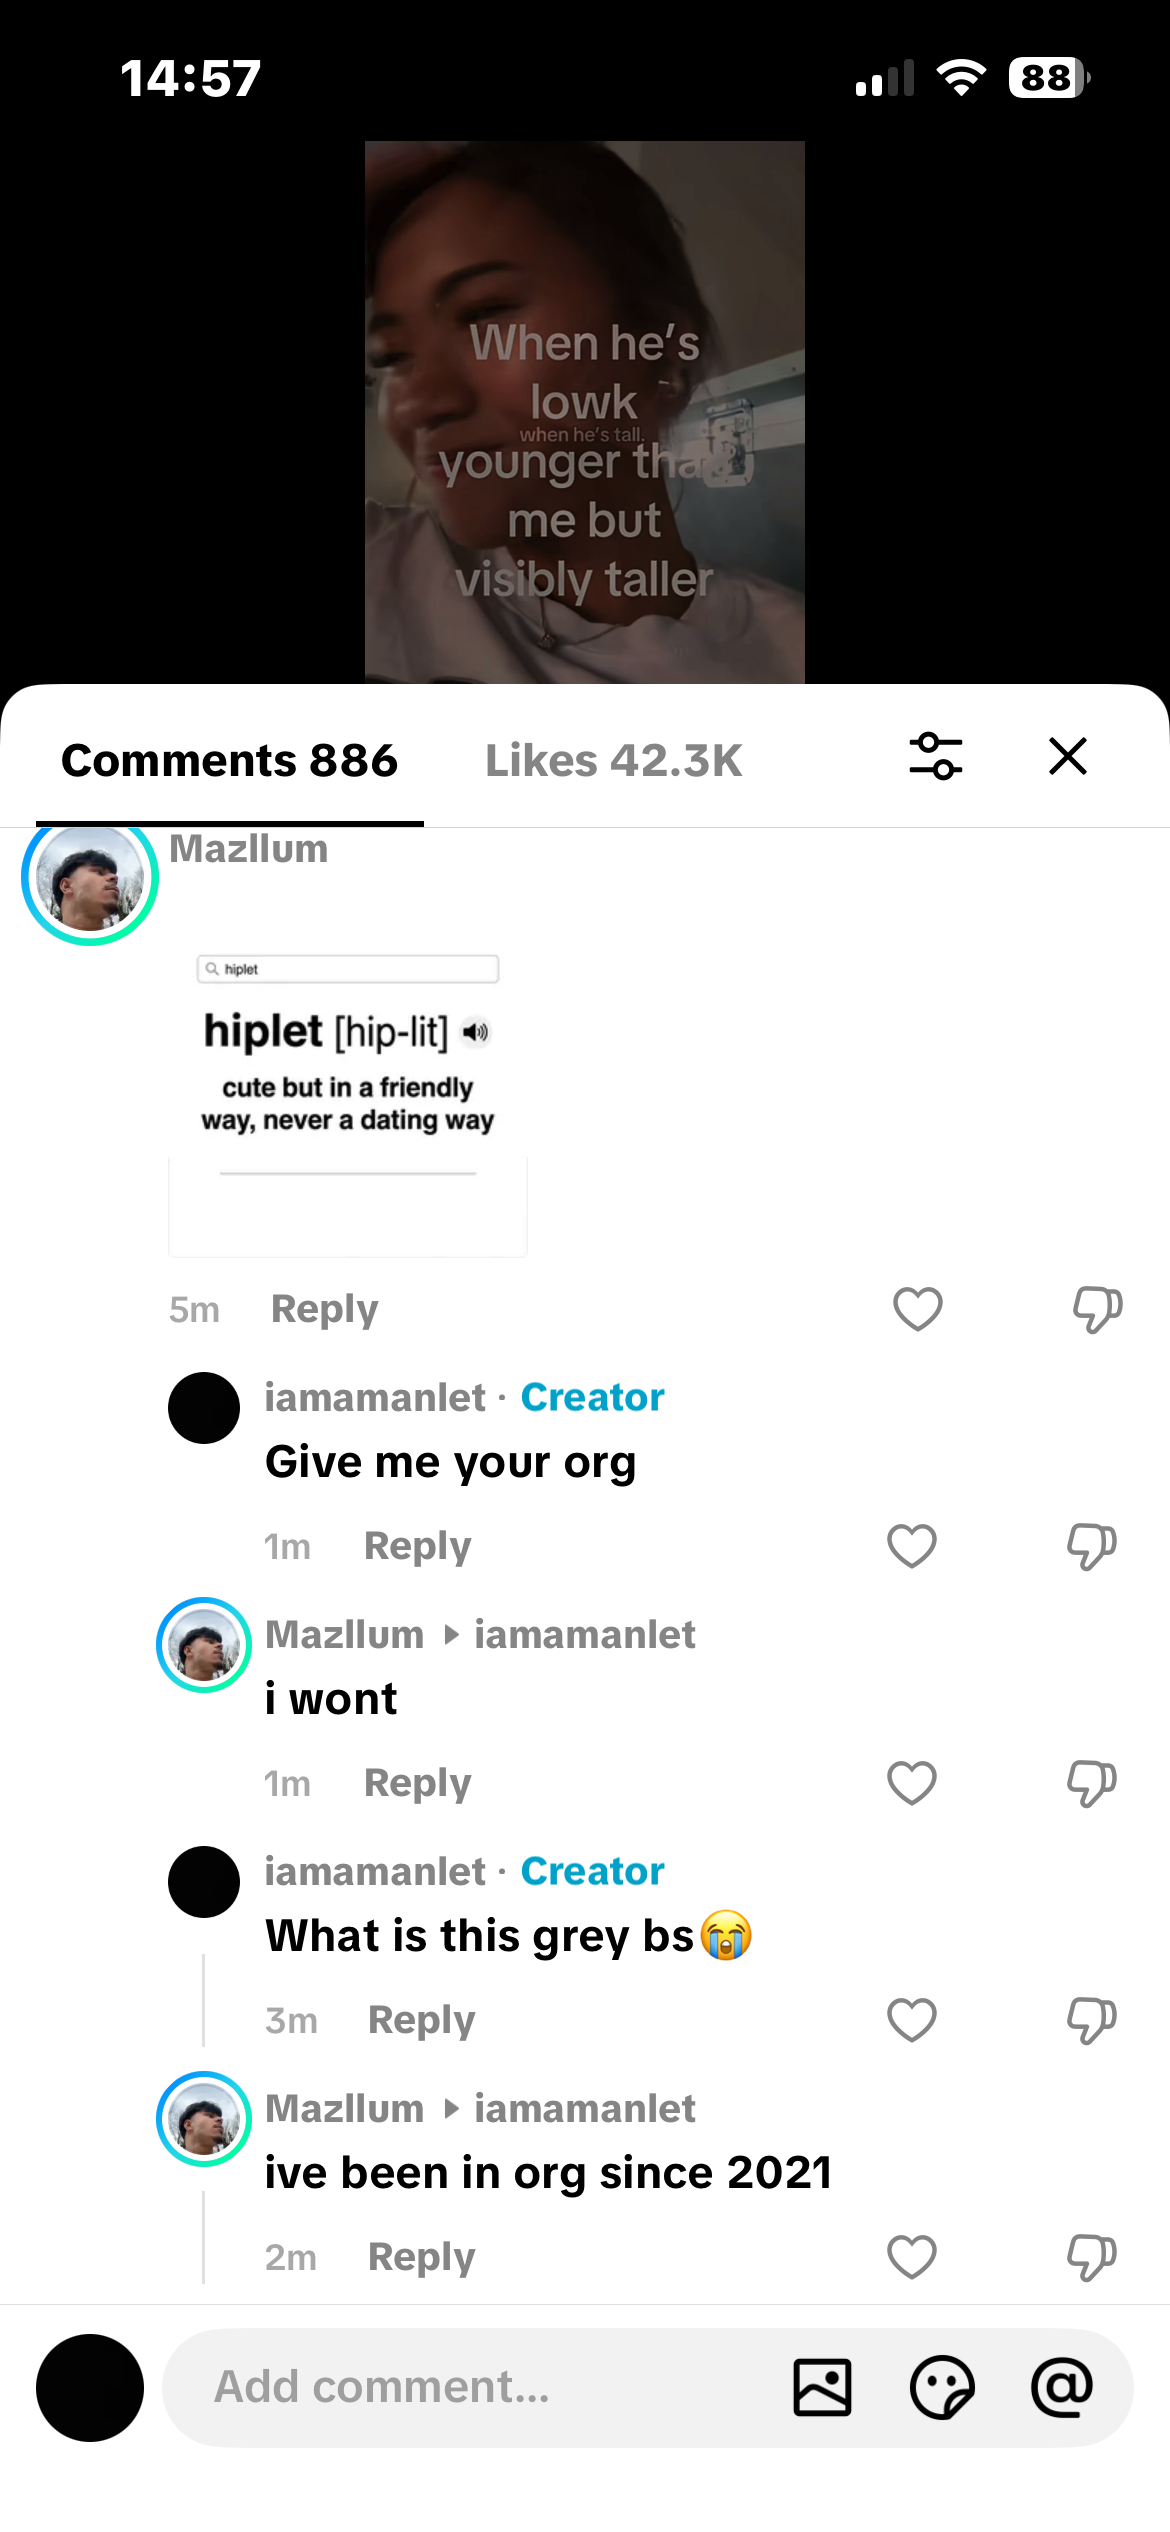The height and width of the screenshot is (2532, 1170).
Task: Switch to the Likes 42.3K tab
Action: pos(614,761)
